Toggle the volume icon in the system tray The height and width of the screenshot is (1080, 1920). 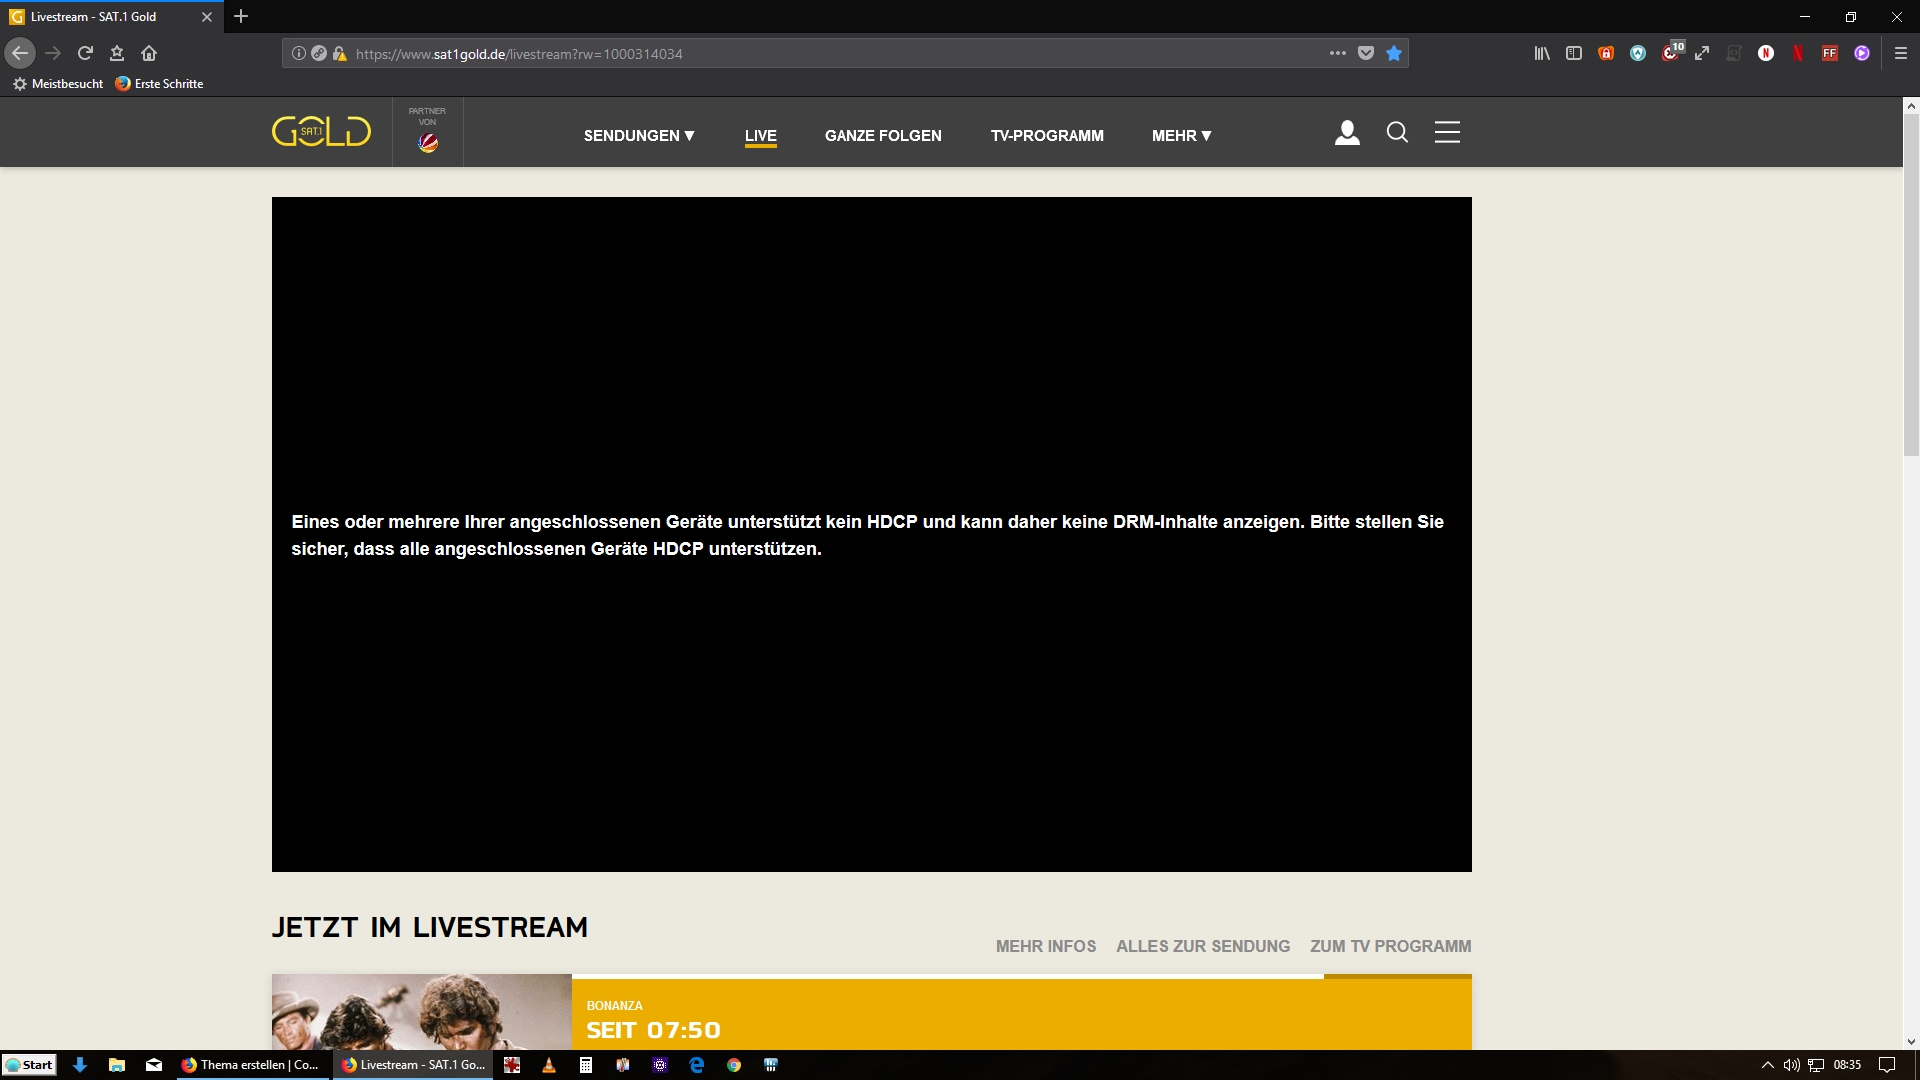(1791, 1065)
